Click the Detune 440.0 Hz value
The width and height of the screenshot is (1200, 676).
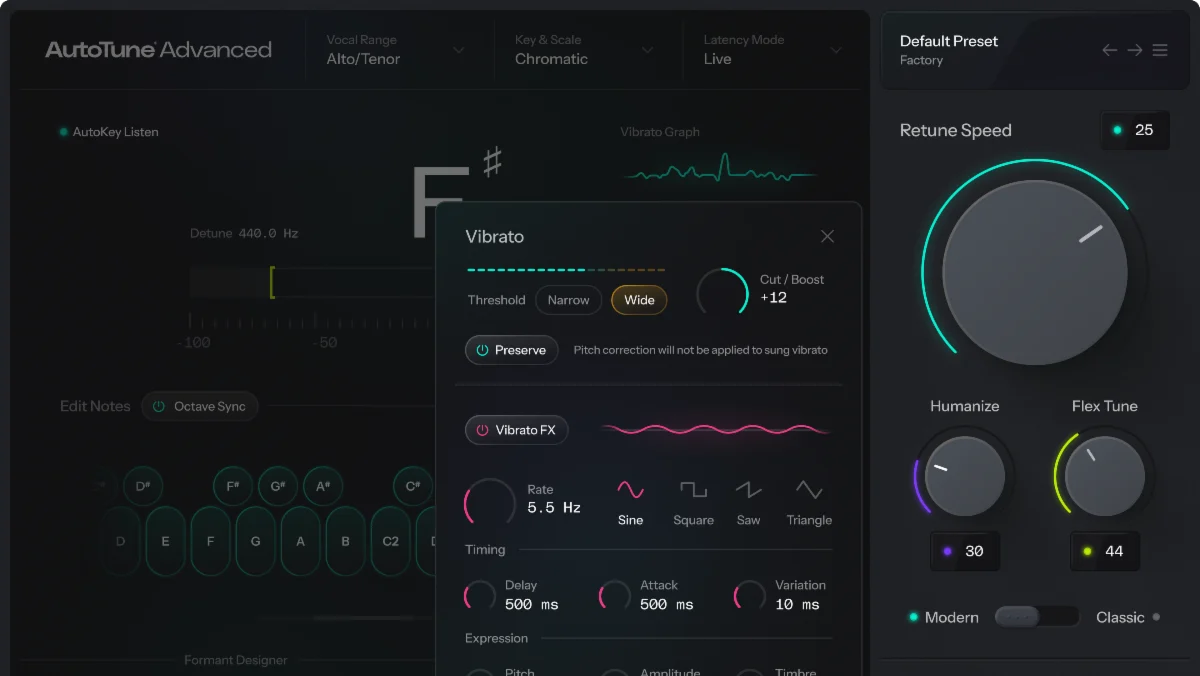268,233
